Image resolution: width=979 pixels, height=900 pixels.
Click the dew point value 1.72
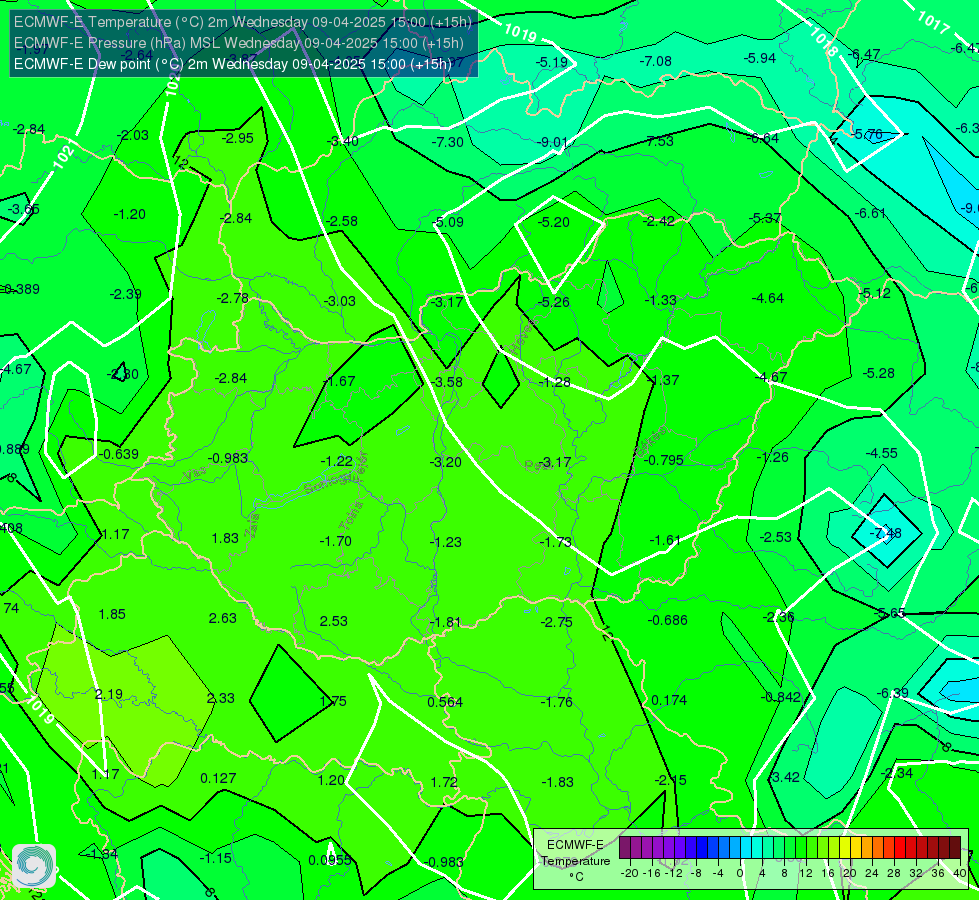pos(445,782)
